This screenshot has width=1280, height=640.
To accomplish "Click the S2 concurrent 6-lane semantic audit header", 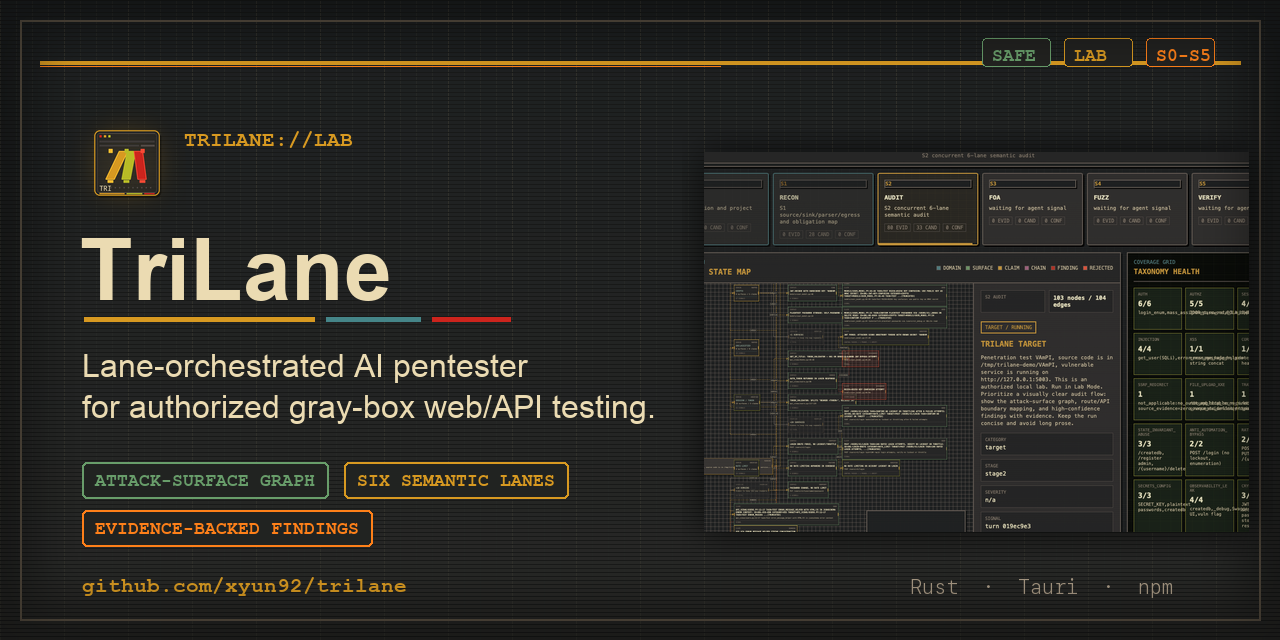I will pos(976,157).
